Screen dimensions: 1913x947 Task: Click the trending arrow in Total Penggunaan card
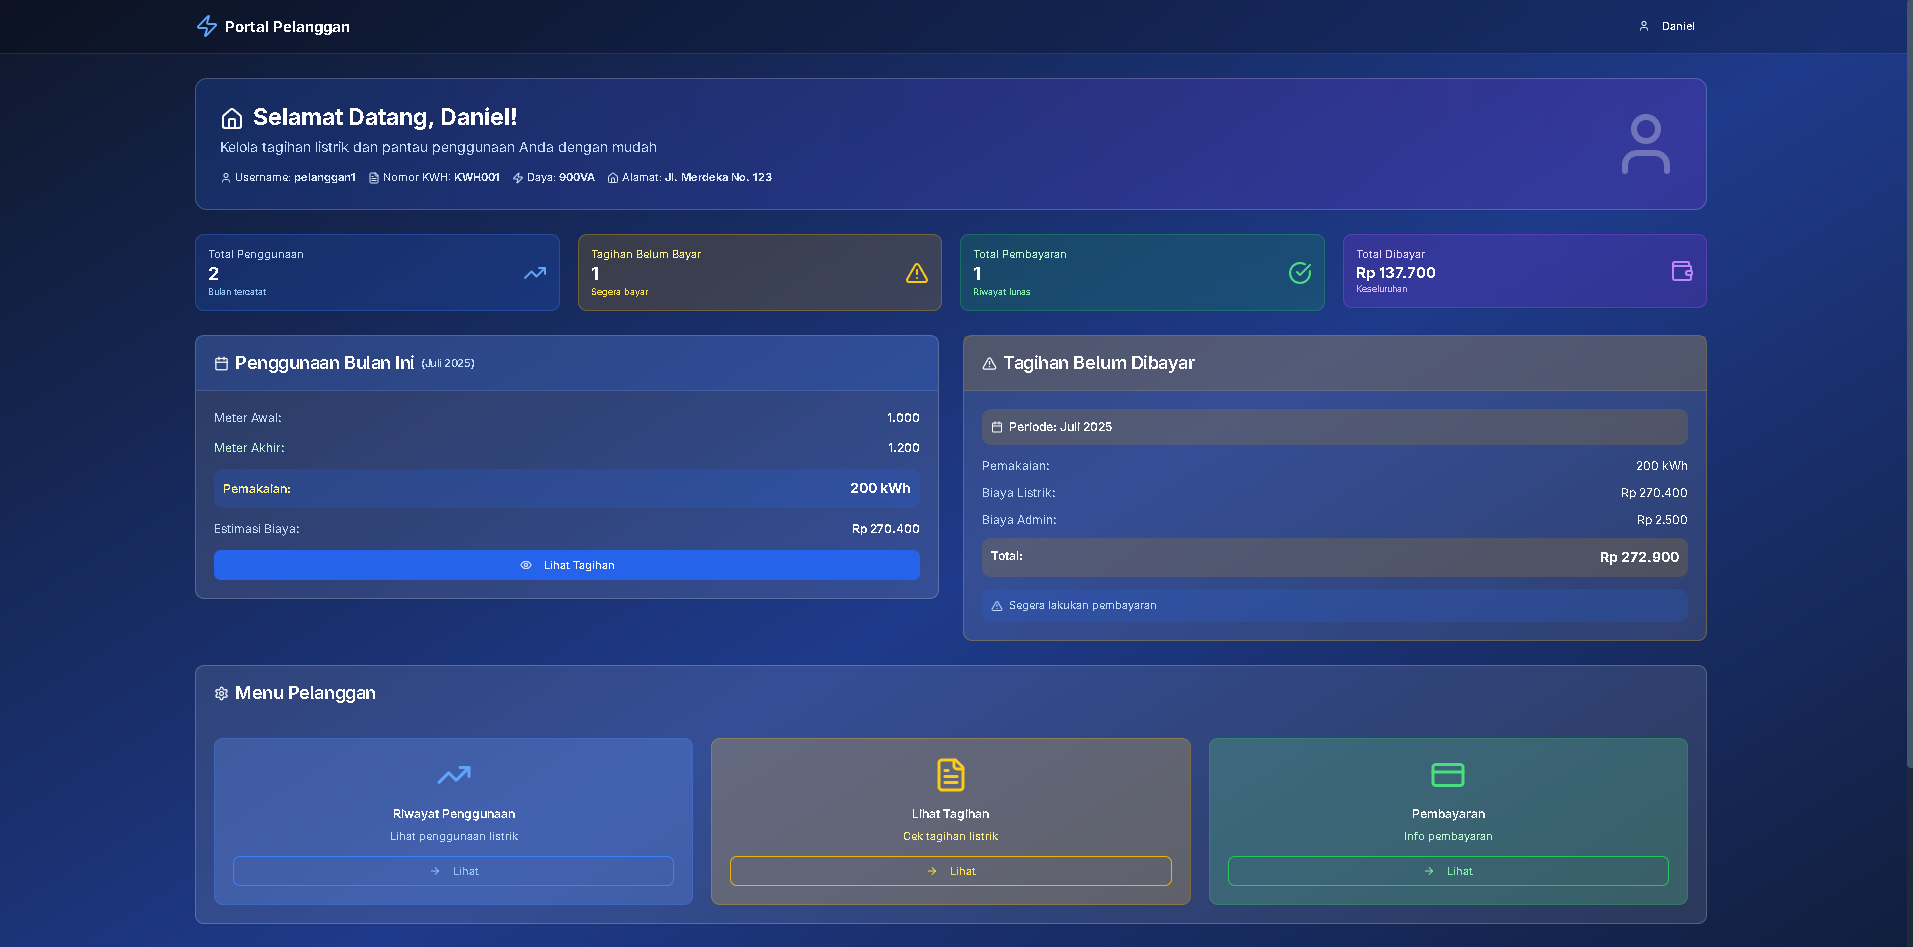coord(535,273)
